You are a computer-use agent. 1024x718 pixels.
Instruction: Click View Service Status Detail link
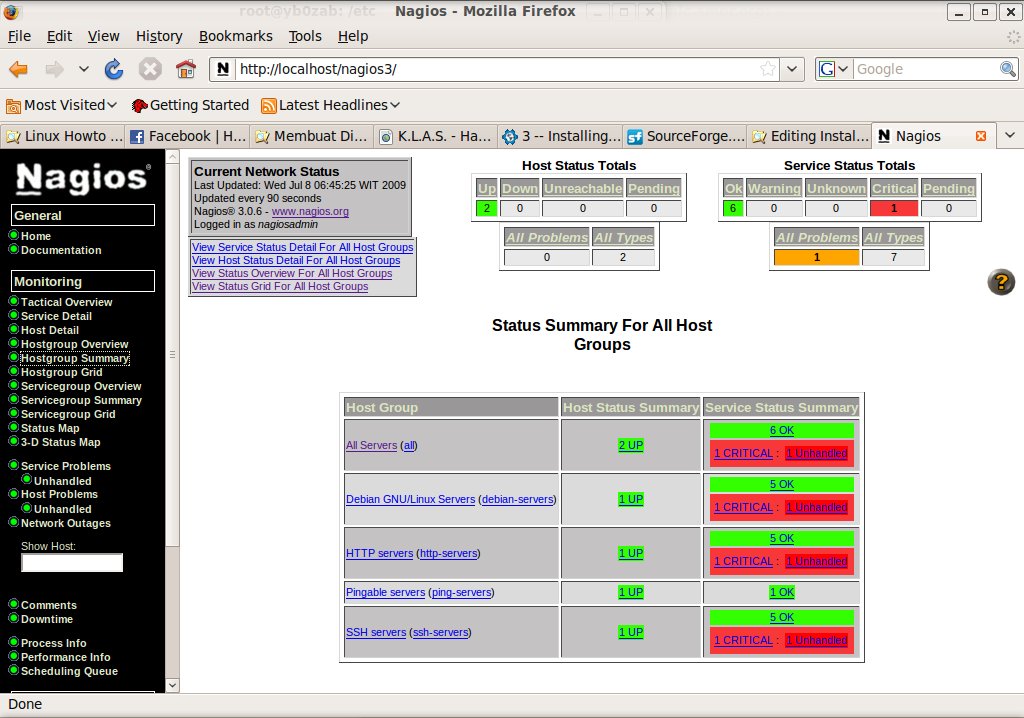(302, 247)
